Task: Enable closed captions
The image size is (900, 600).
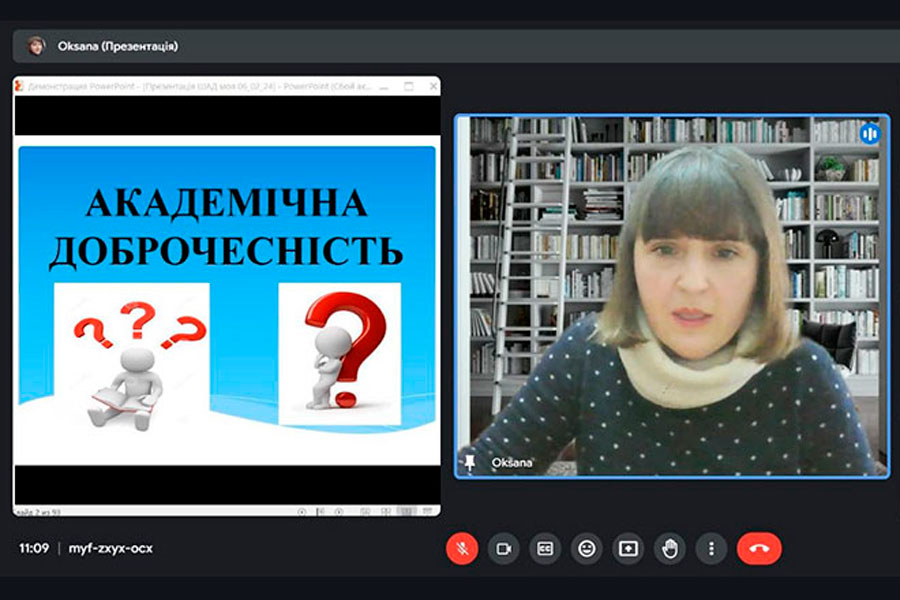Action: [545, 549]
